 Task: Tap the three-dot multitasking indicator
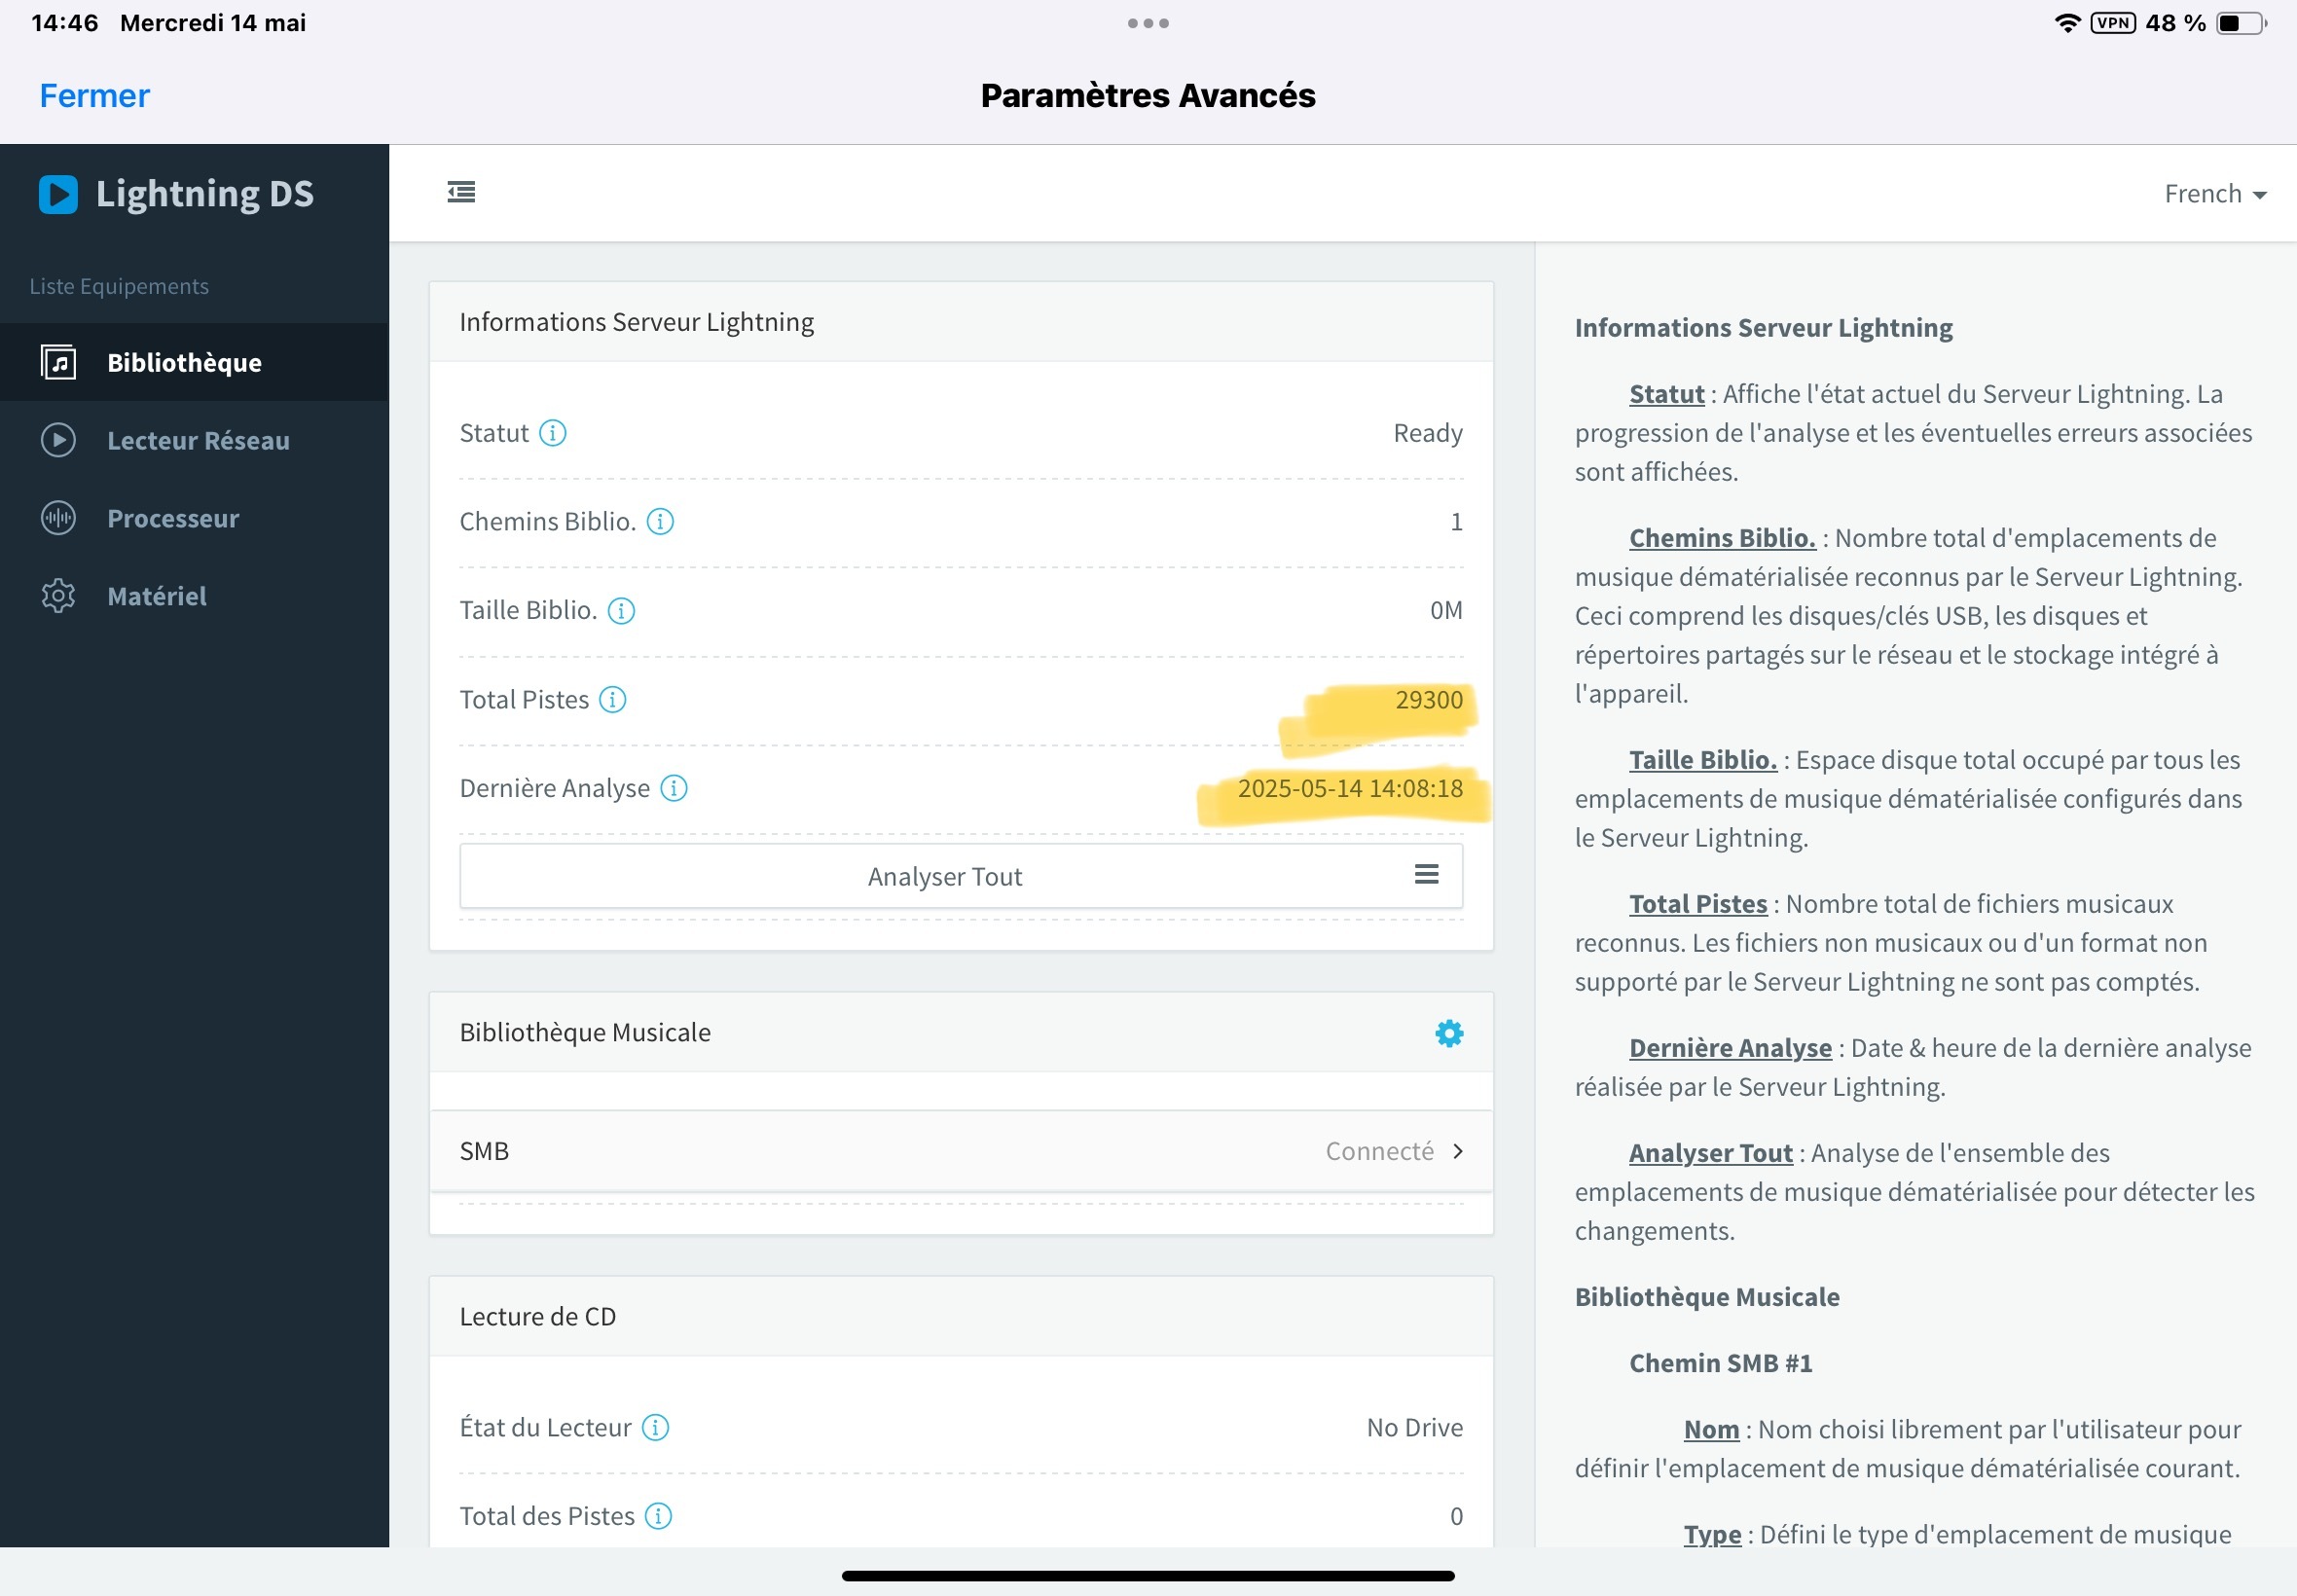1148,23
